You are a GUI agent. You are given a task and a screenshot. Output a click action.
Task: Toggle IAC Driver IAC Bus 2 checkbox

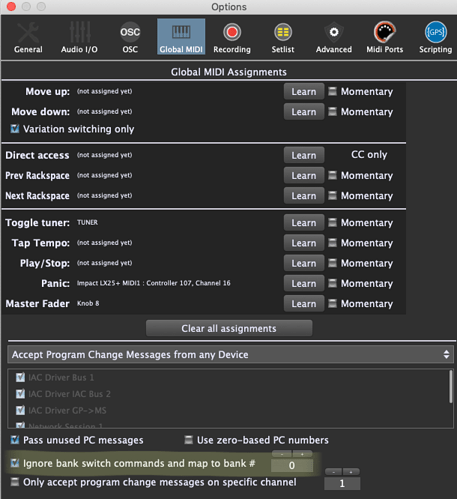pyautogui.click(x=20, y=394)
